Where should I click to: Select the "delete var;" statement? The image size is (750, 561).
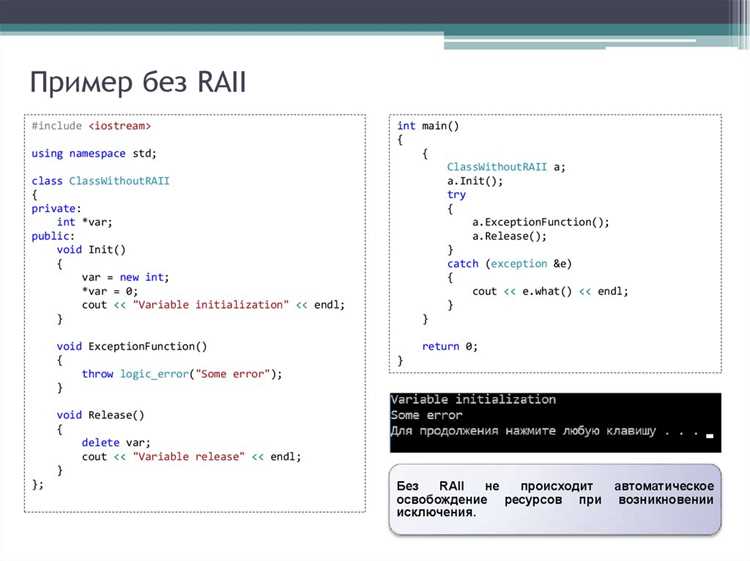116,443
